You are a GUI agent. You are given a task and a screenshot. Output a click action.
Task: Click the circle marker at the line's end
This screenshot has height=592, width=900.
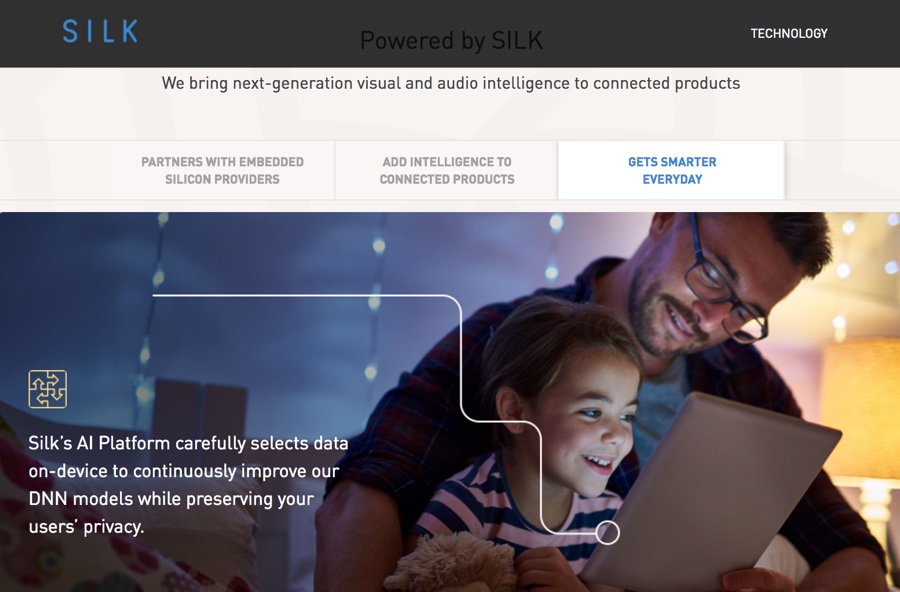[x=607, y=532]
